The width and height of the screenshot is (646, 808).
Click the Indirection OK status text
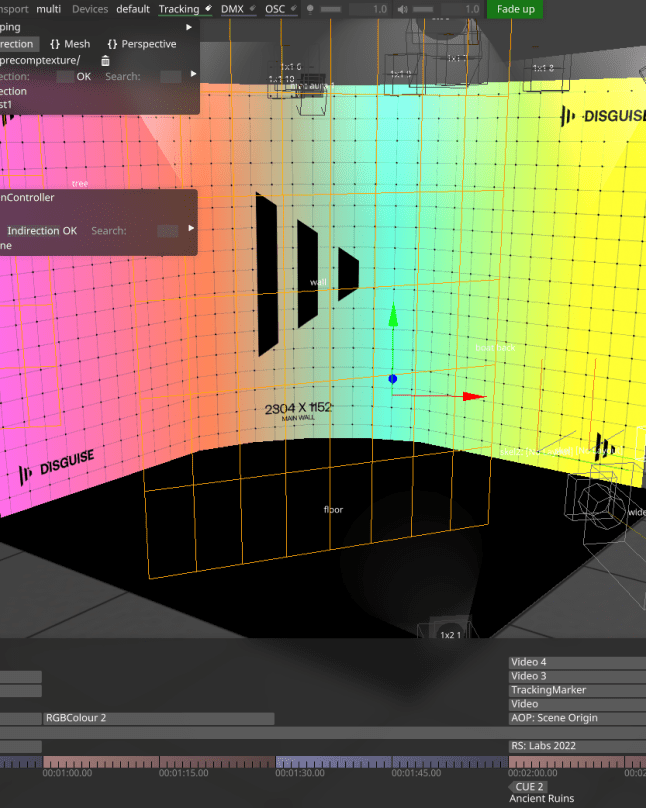(42, 231)
